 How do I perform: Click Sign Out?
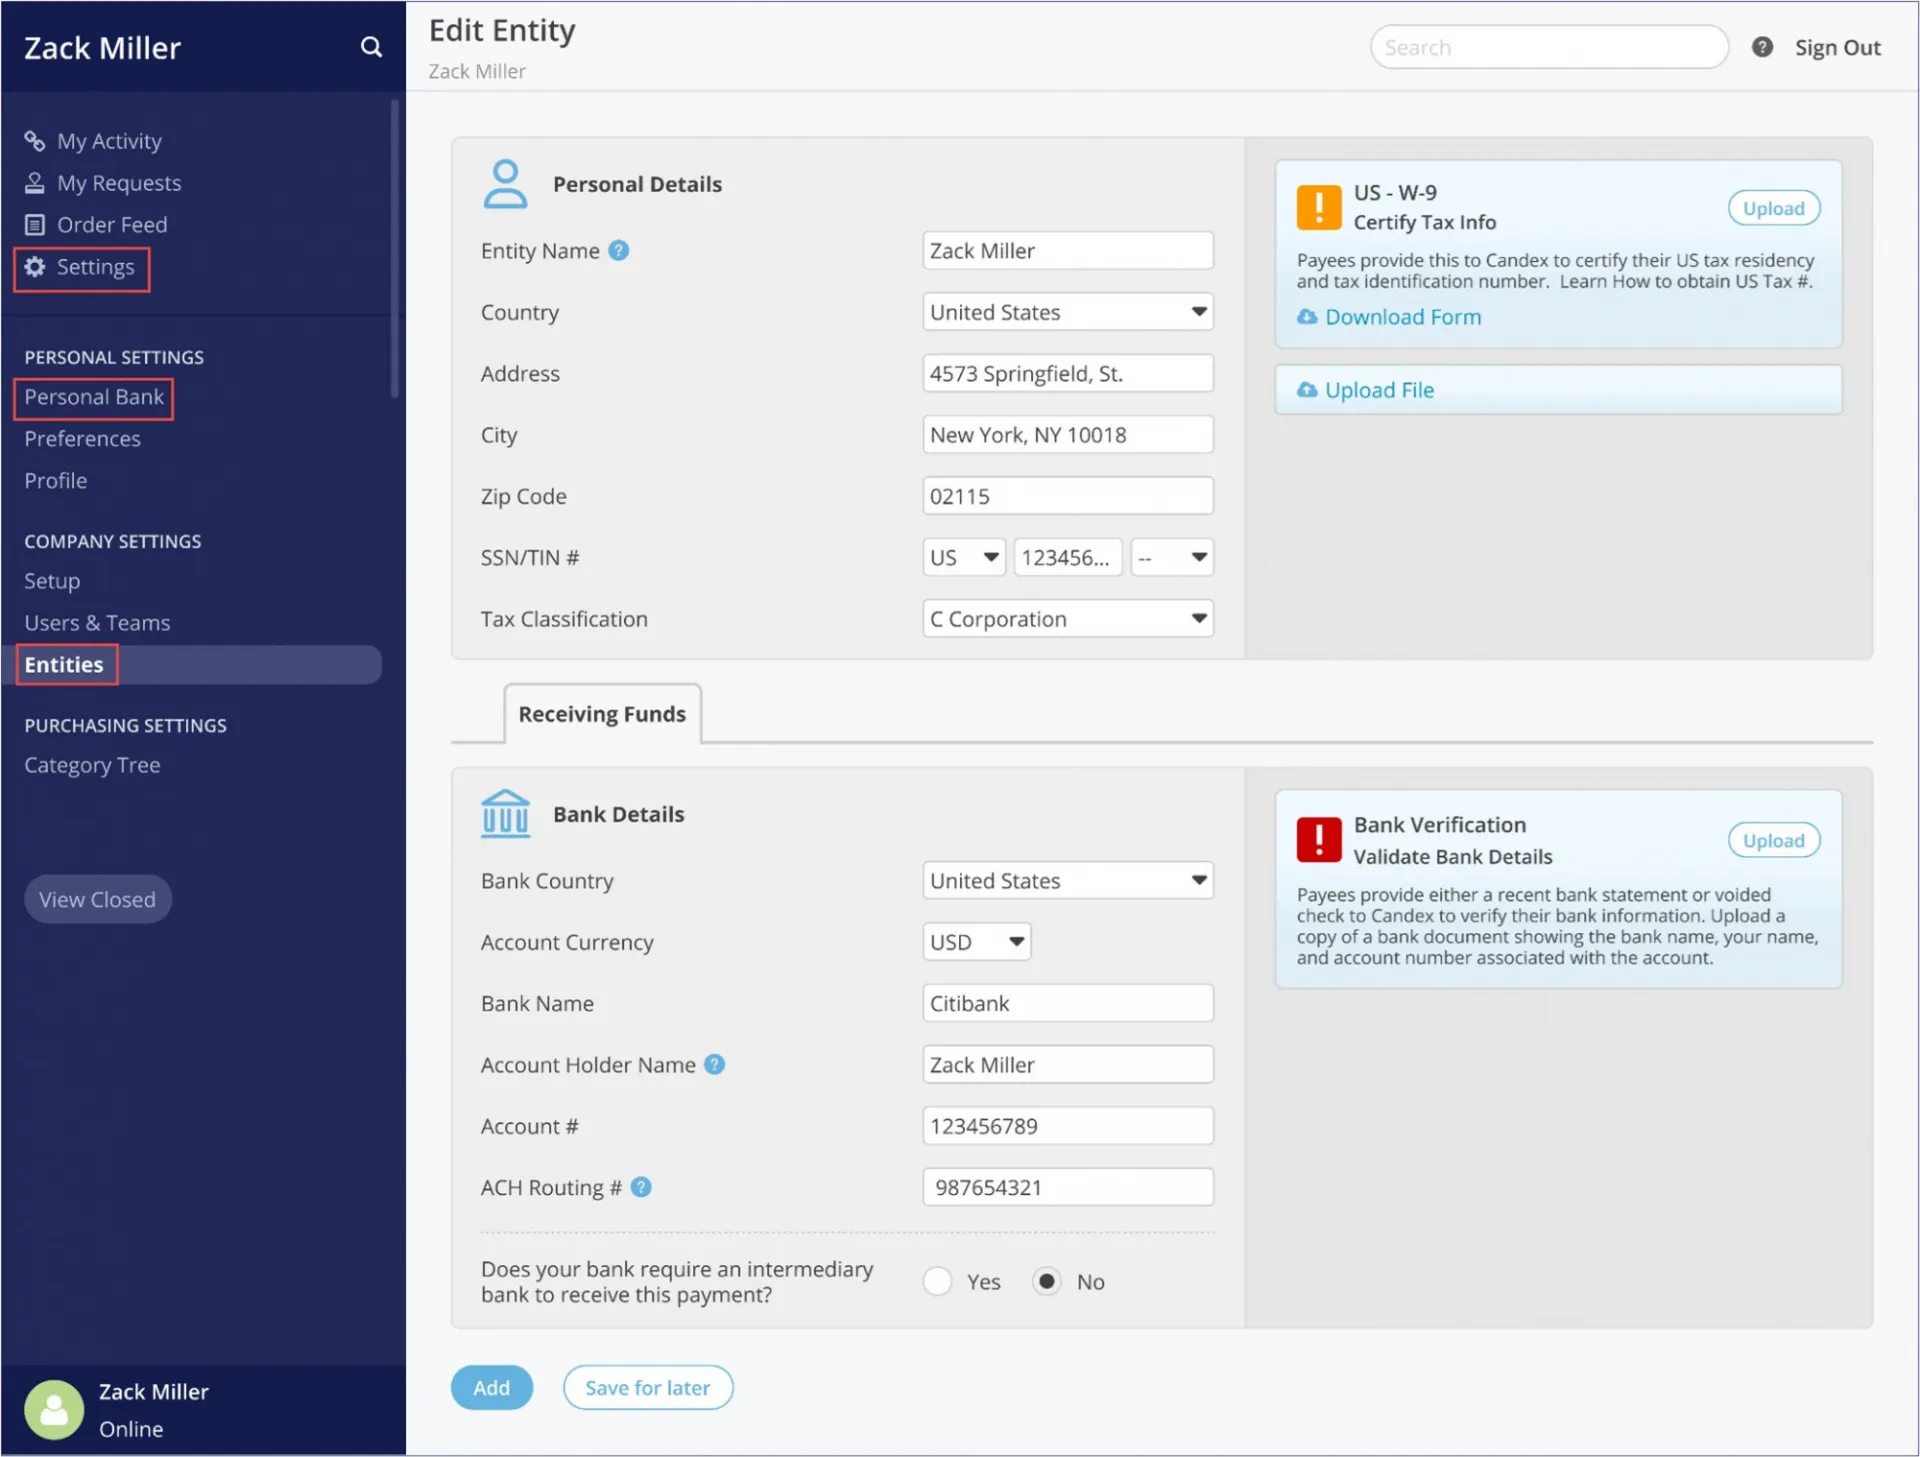1837,47
